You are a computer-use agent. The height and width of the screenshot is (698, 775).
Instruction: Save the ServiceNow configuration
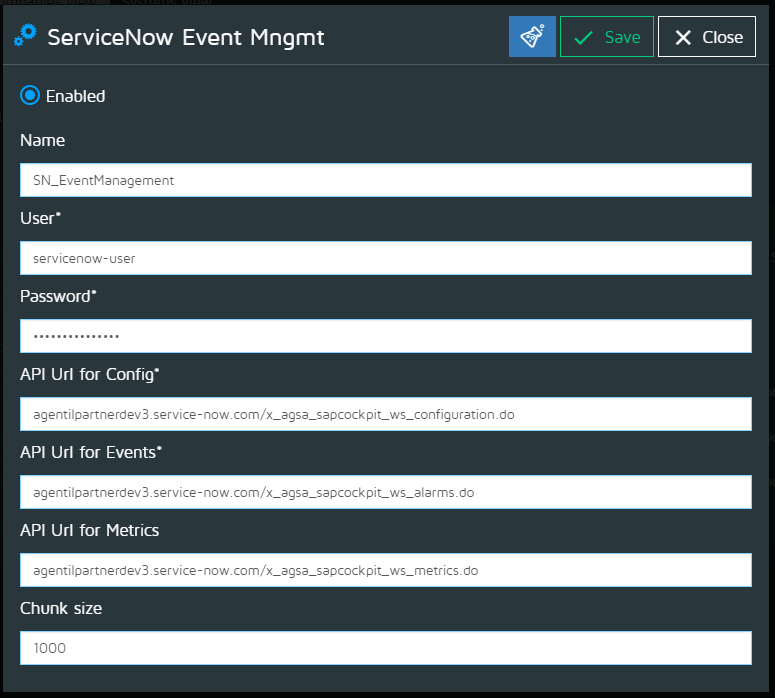pos(607,37)
